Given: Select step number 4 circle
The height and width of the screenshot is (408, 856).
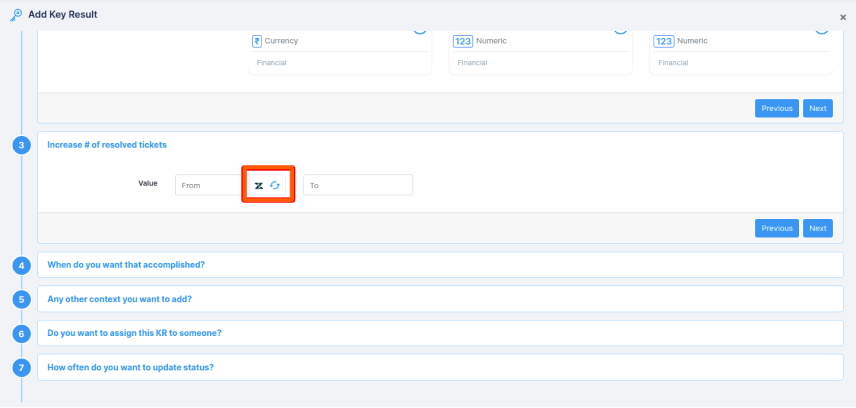Looking at the screenshot, I should tap(21, 266).
